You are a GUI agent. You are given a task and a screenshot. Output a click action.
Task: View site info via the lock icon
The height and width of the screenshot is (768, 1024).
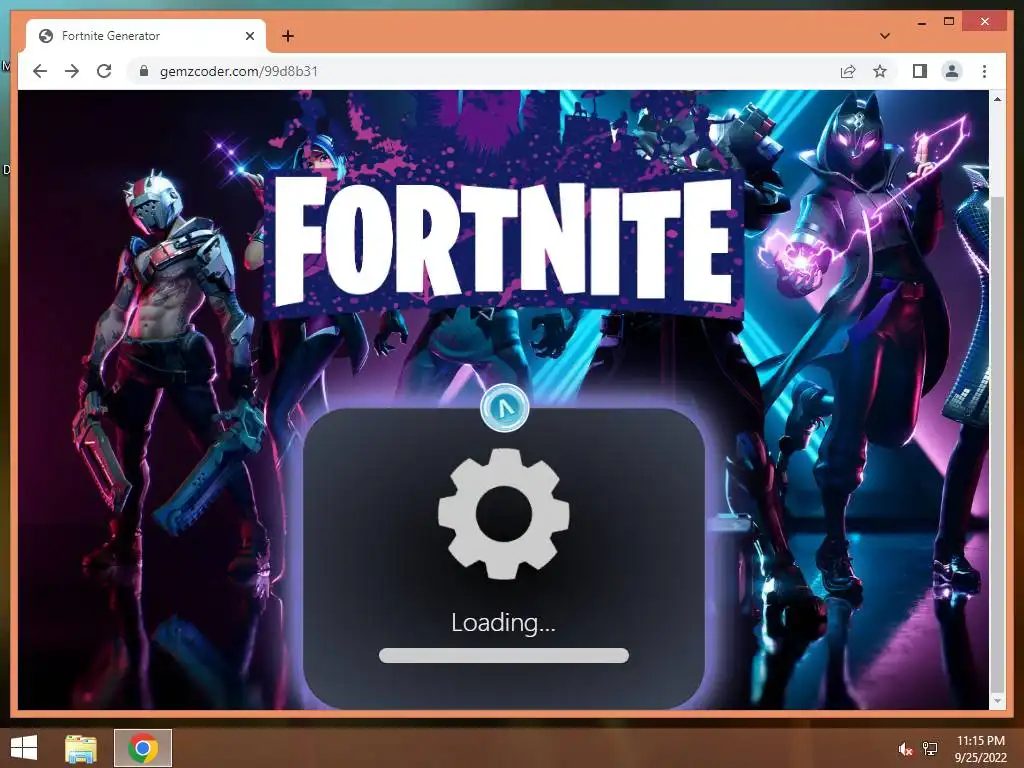(144, 71)
